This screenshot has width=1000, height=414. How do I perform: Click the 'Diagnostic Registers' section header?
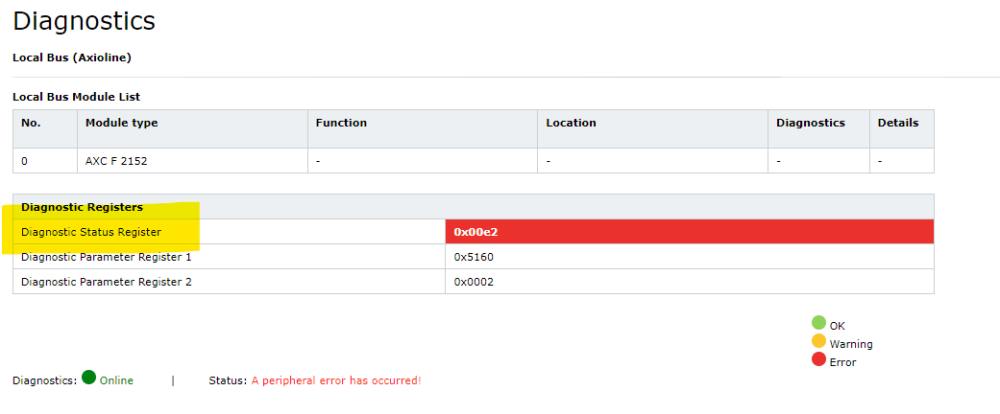(82, 207)
